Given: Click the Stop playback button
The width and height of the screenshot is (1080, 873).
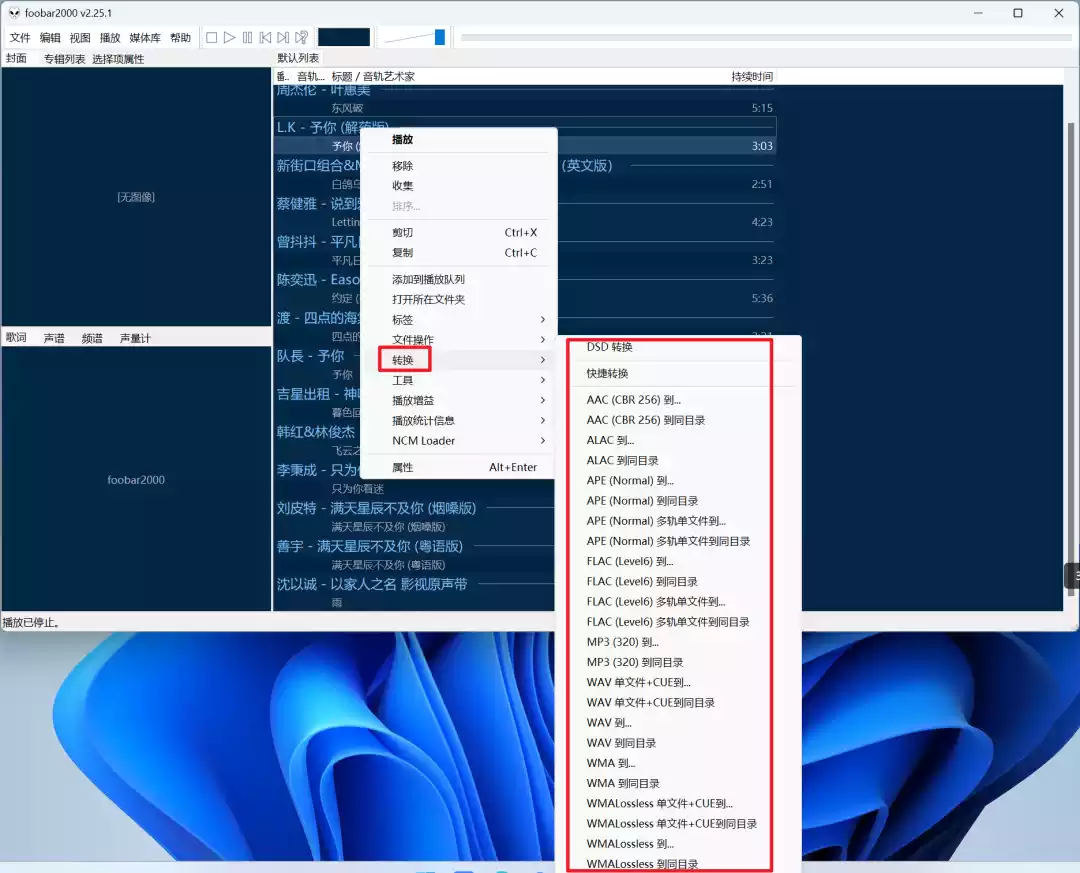Looking at the screenshot, I should pos(211,37).
